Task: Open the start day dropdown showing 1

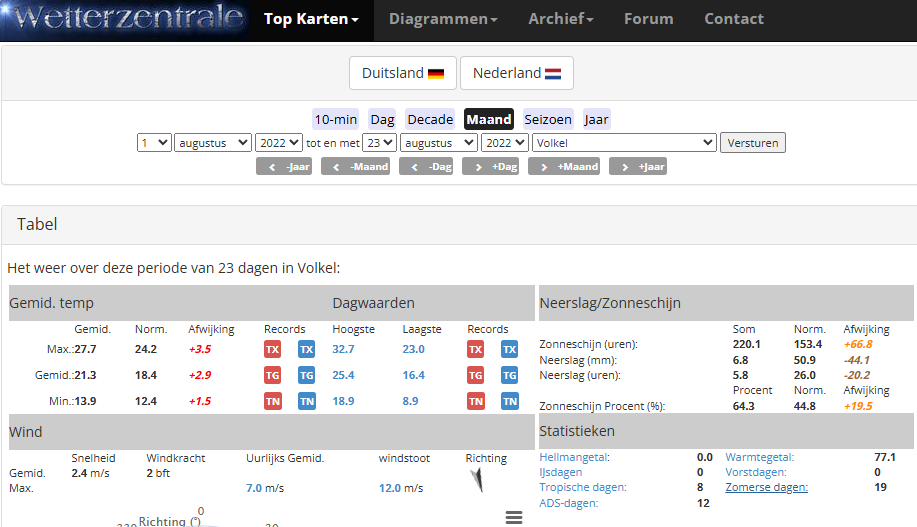Action: (x=154, y=143)
